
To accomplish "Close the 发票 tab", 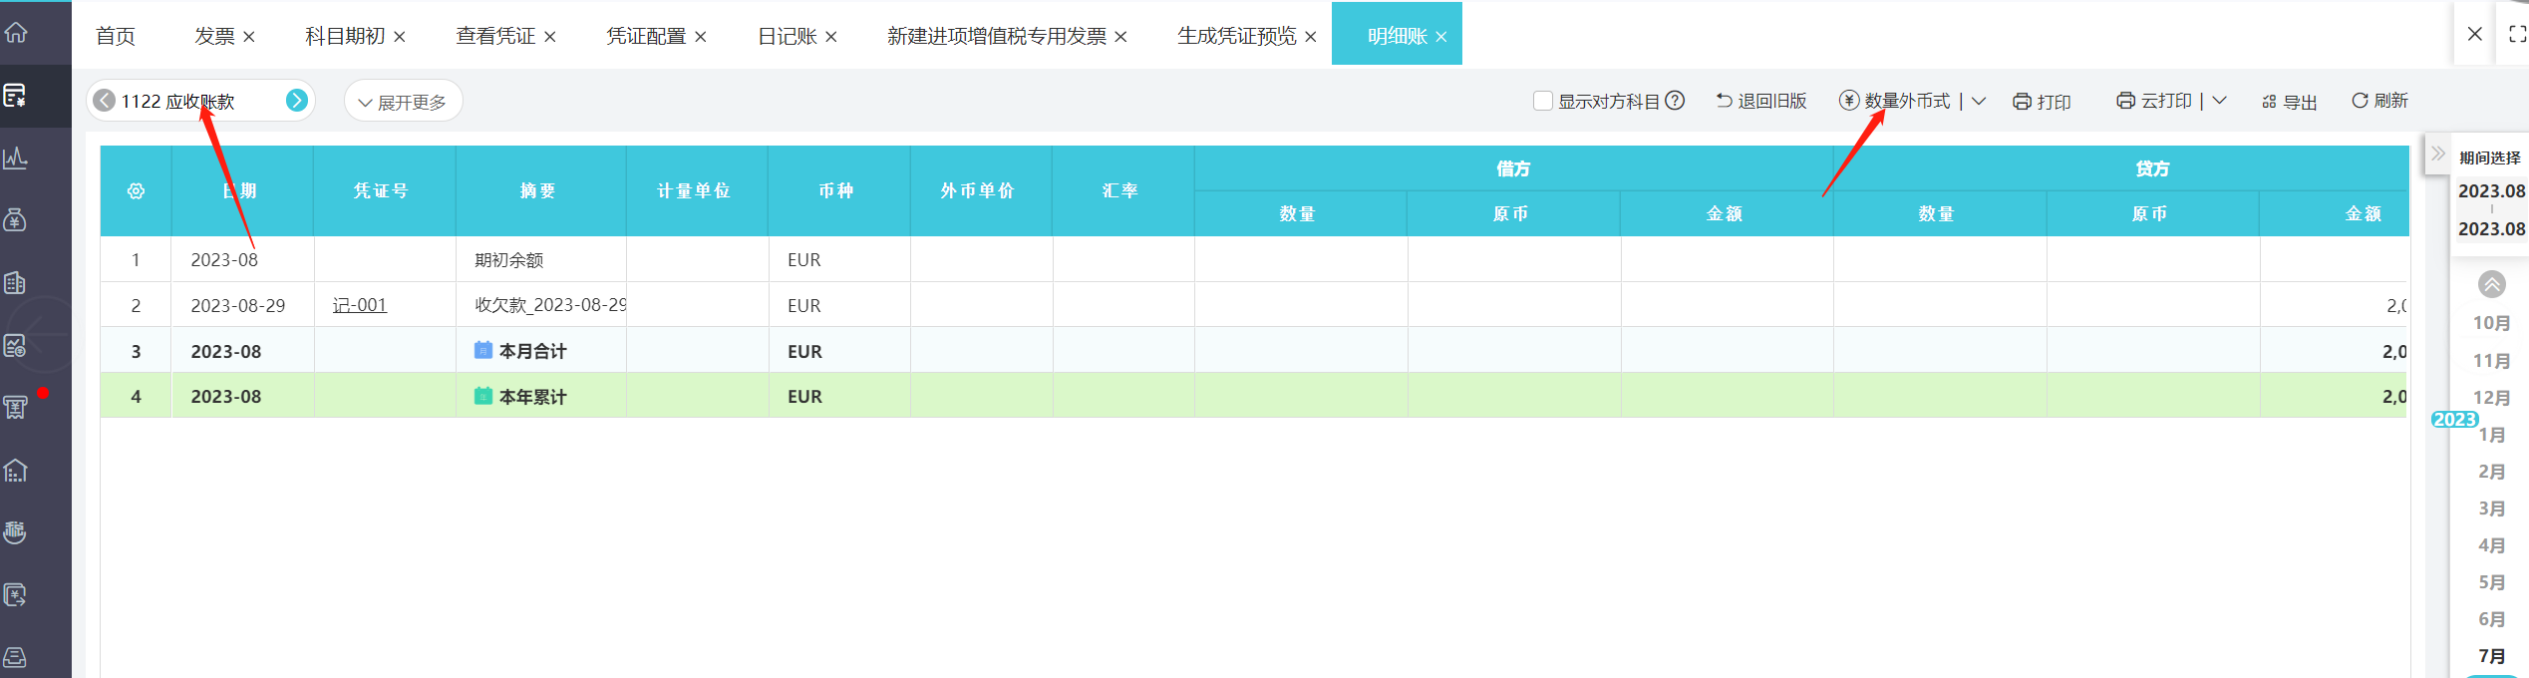I will (x=249, y=37).
